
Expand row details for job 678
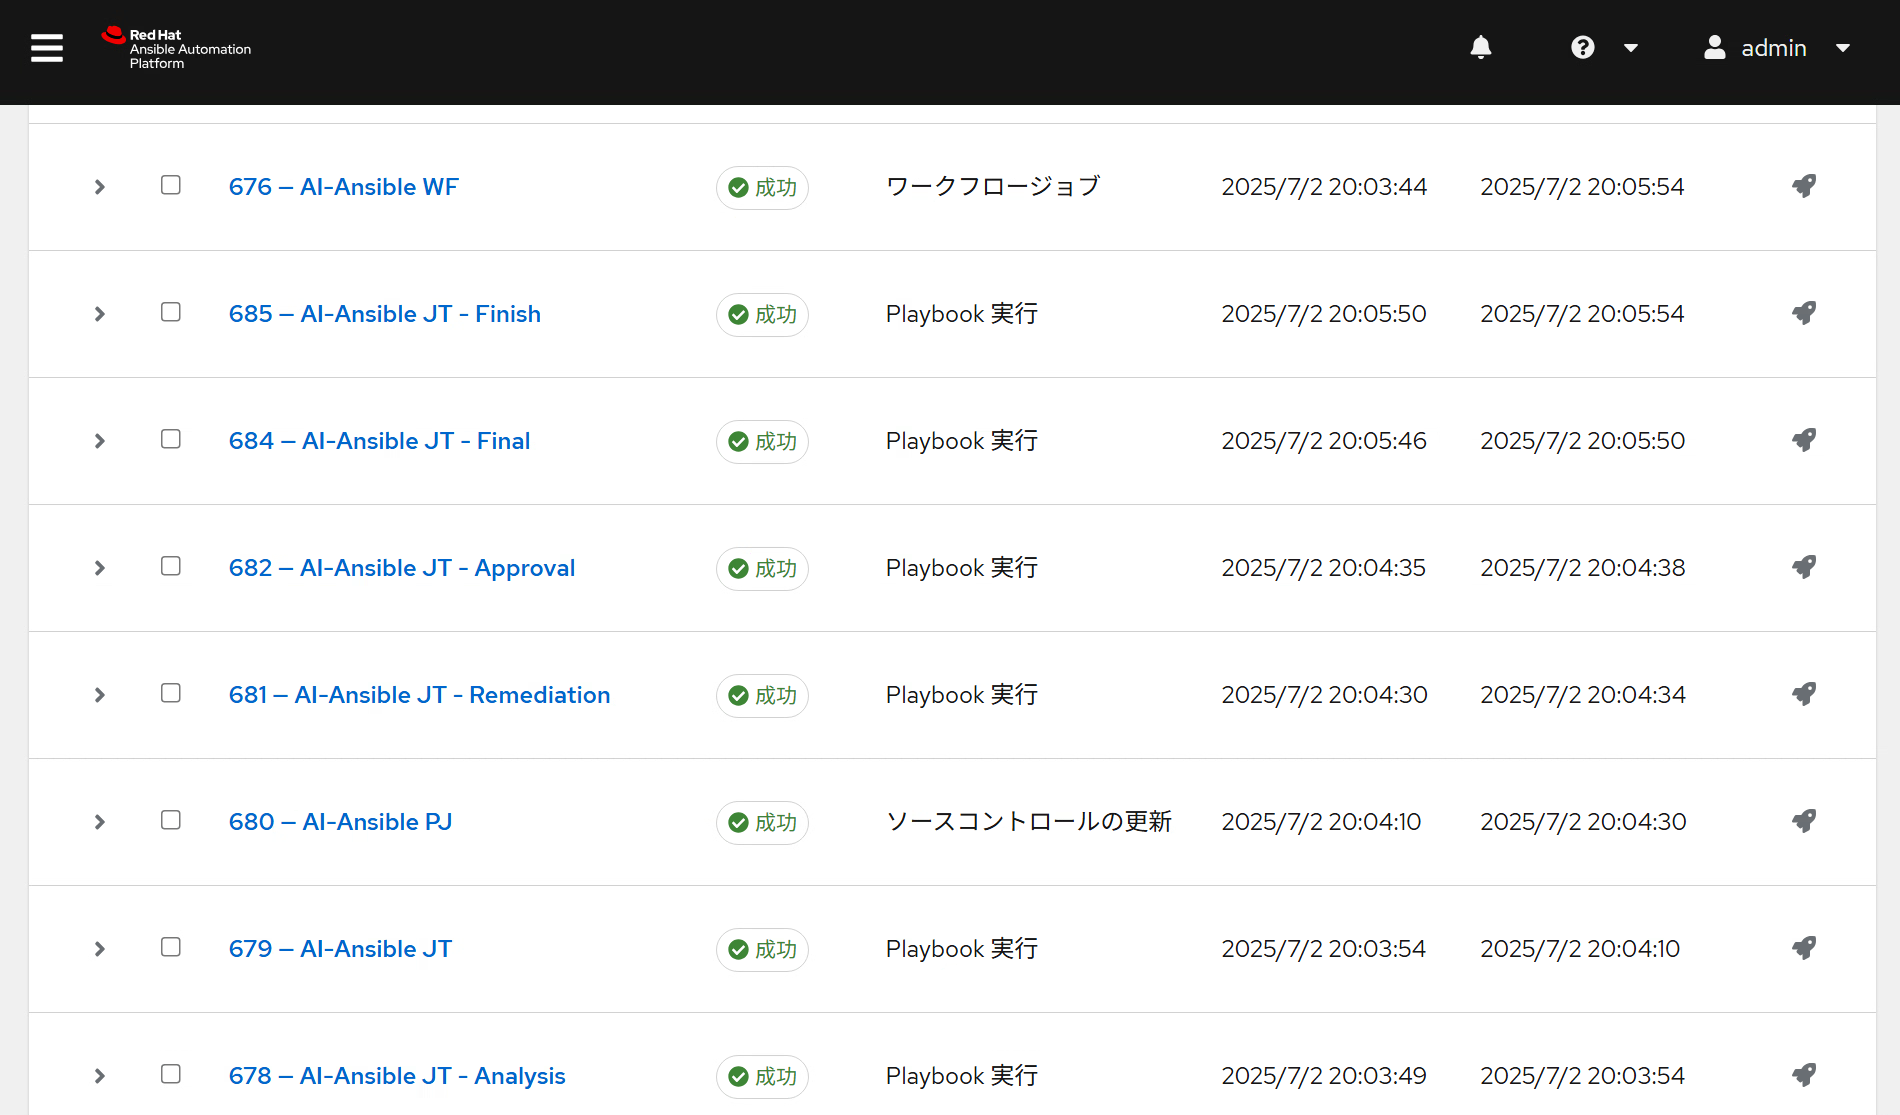point(99,1076)
